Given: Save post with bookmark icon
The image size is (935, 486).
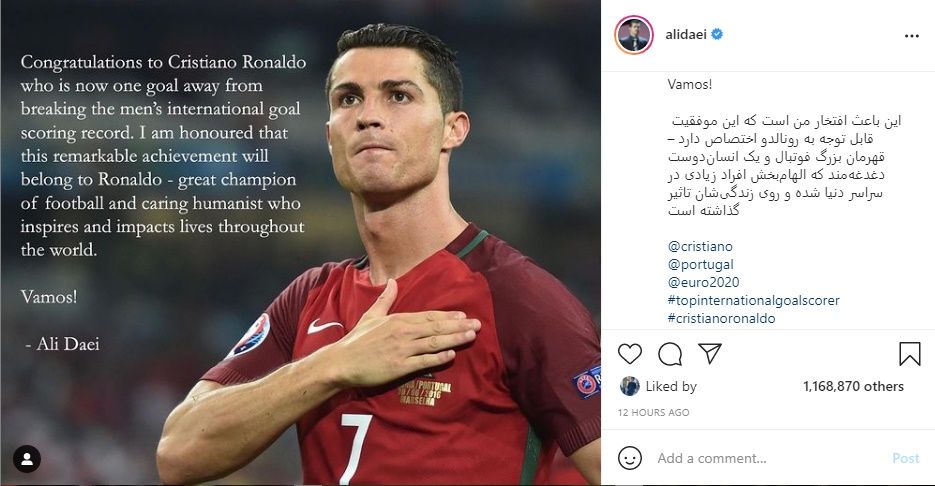Looking at the screenshot, I should [x=909, y=354].
